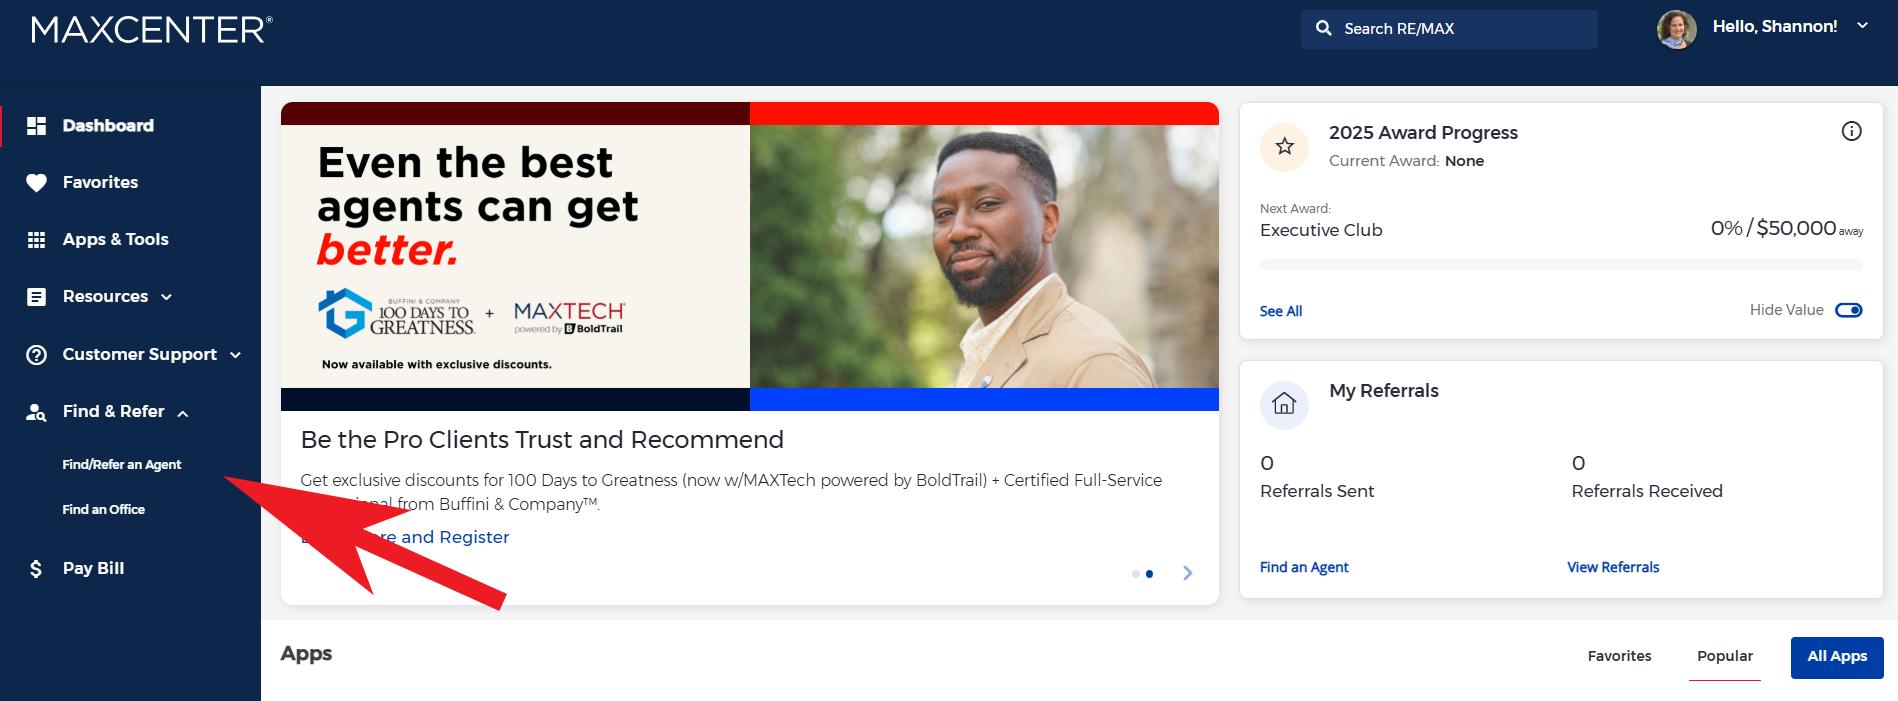Click into the Search RE/MAX field

[1449, 29]
